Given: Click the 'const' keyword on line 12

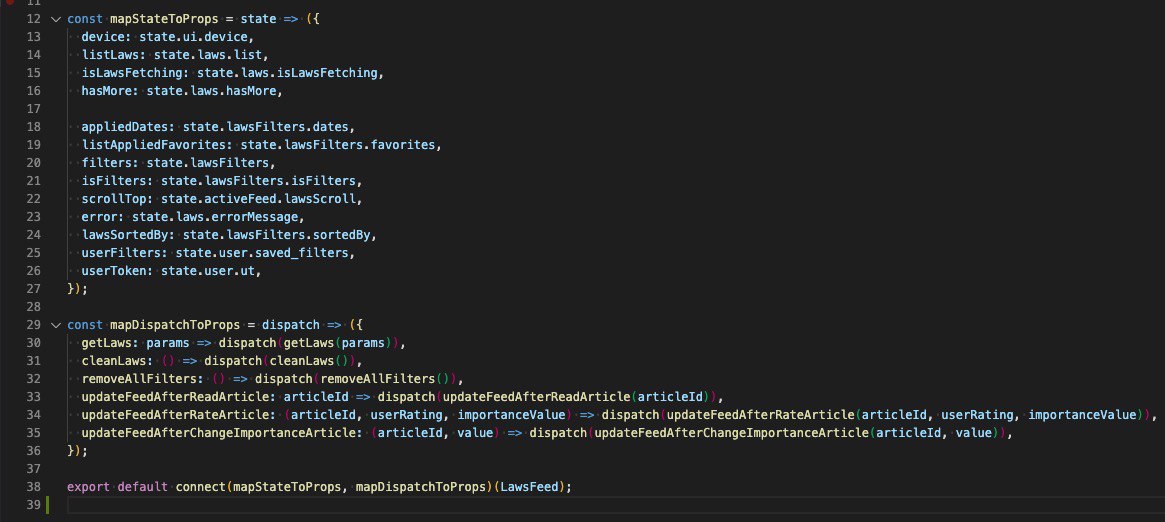Looking at the screenshot, I should pos(85,19).
